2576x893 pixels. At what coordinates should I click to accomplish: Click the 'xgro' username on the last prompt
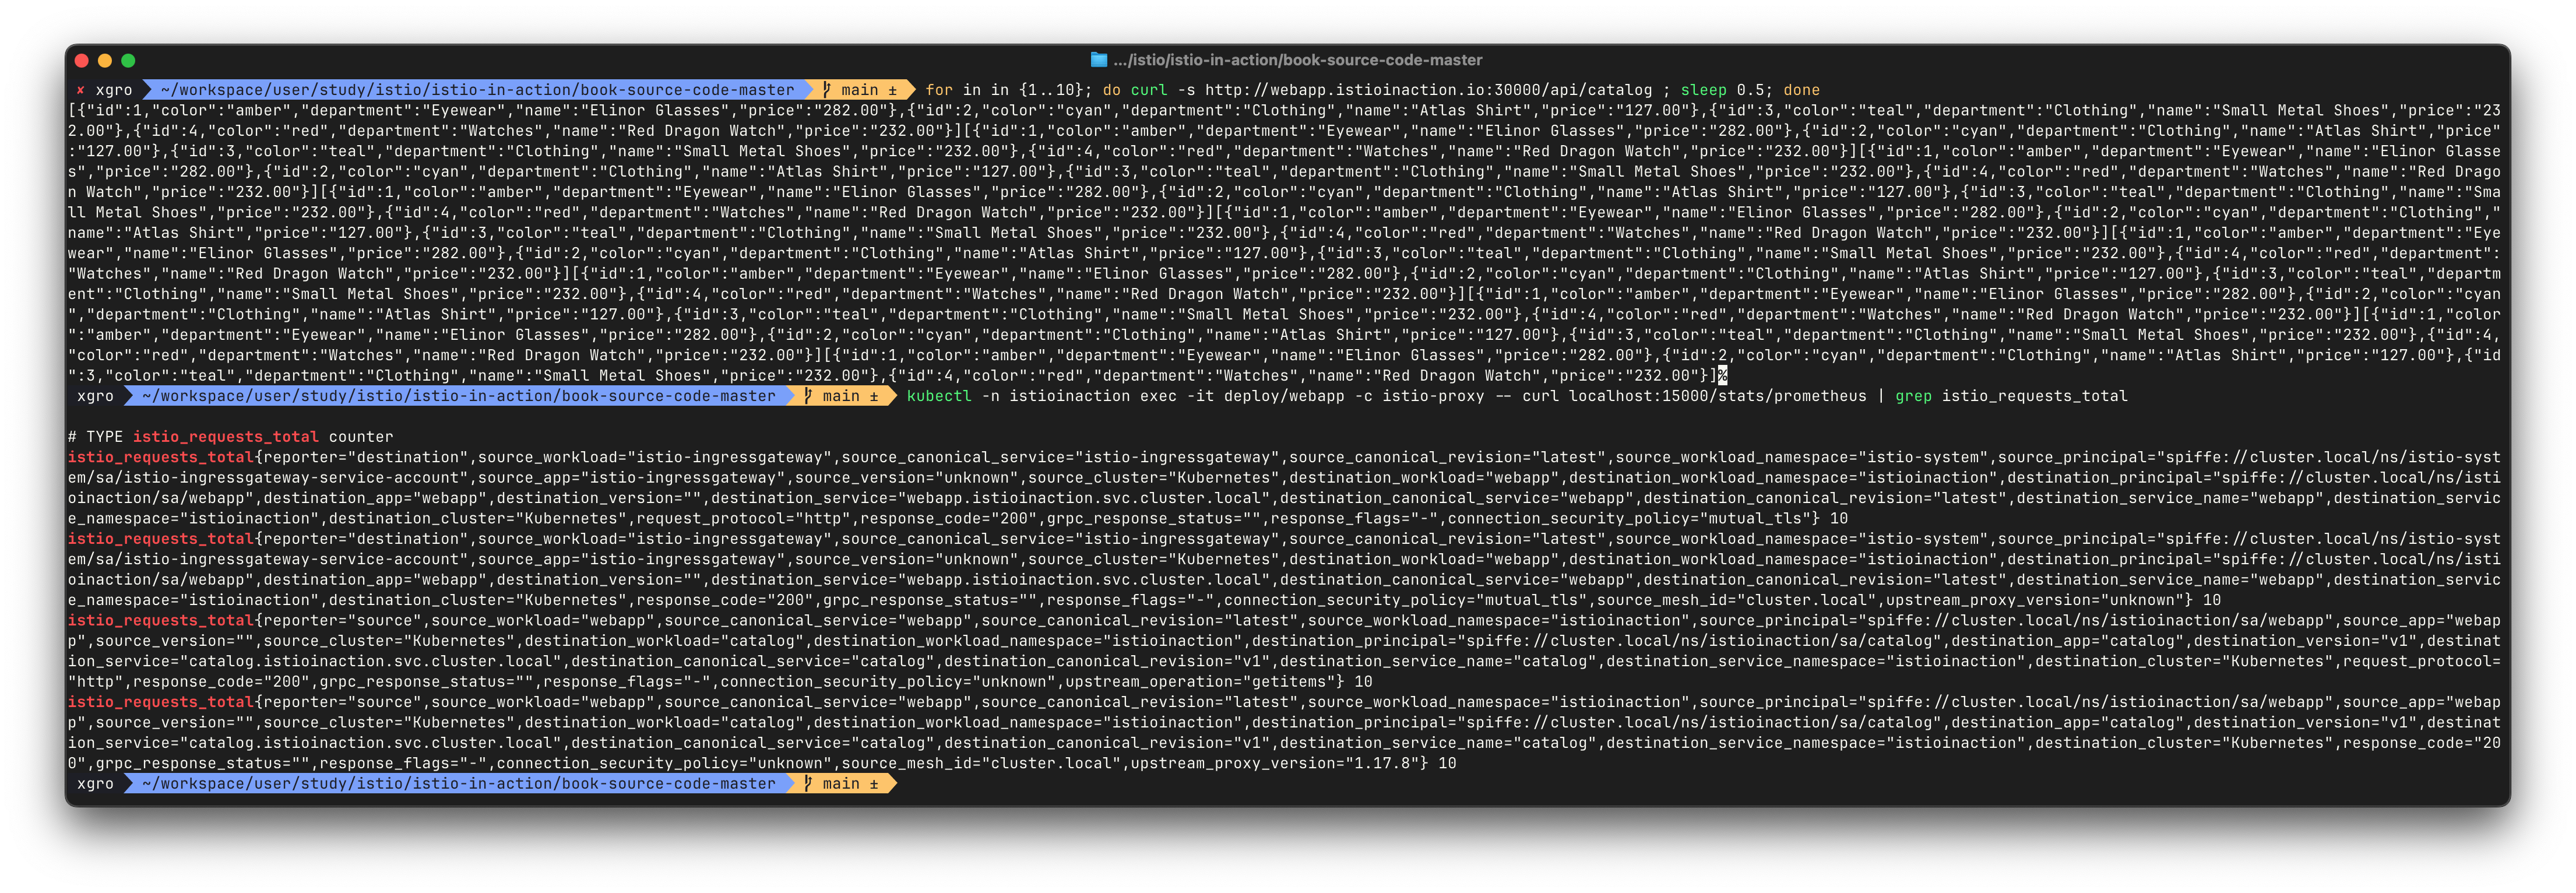click(x=95, y=784)
